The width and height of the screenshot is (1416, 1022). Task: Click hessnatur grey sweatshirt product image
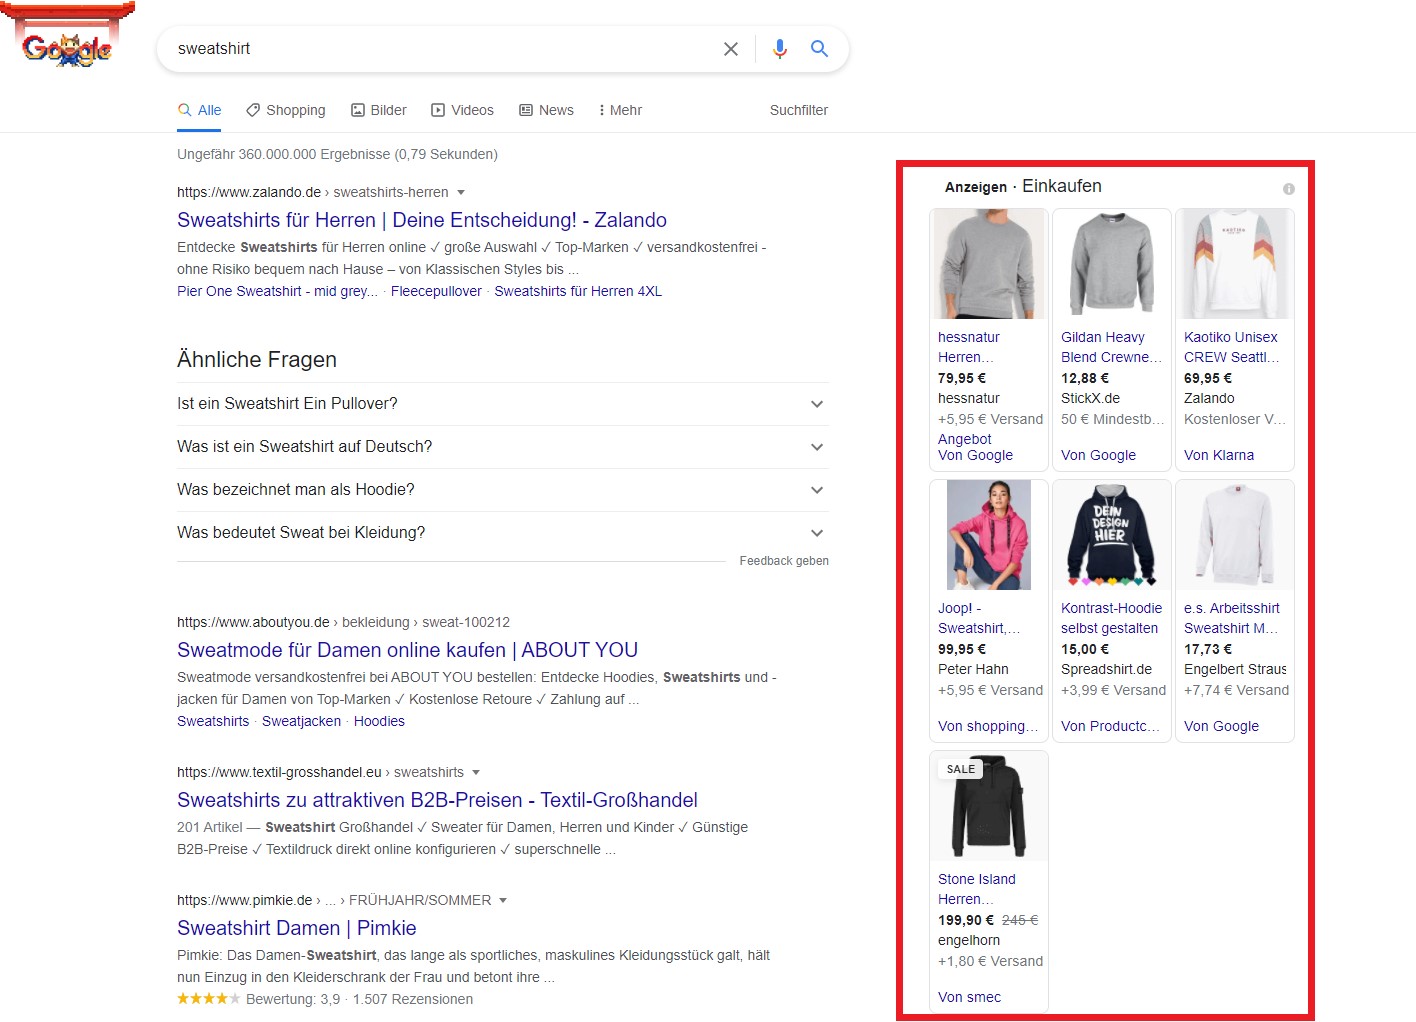click(989, 264)
